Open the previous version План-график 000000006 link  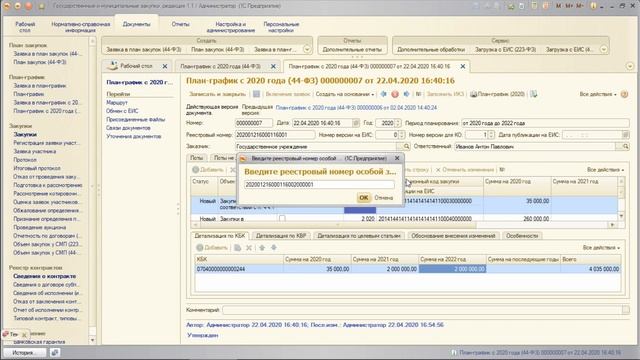(x=356, y=108)
